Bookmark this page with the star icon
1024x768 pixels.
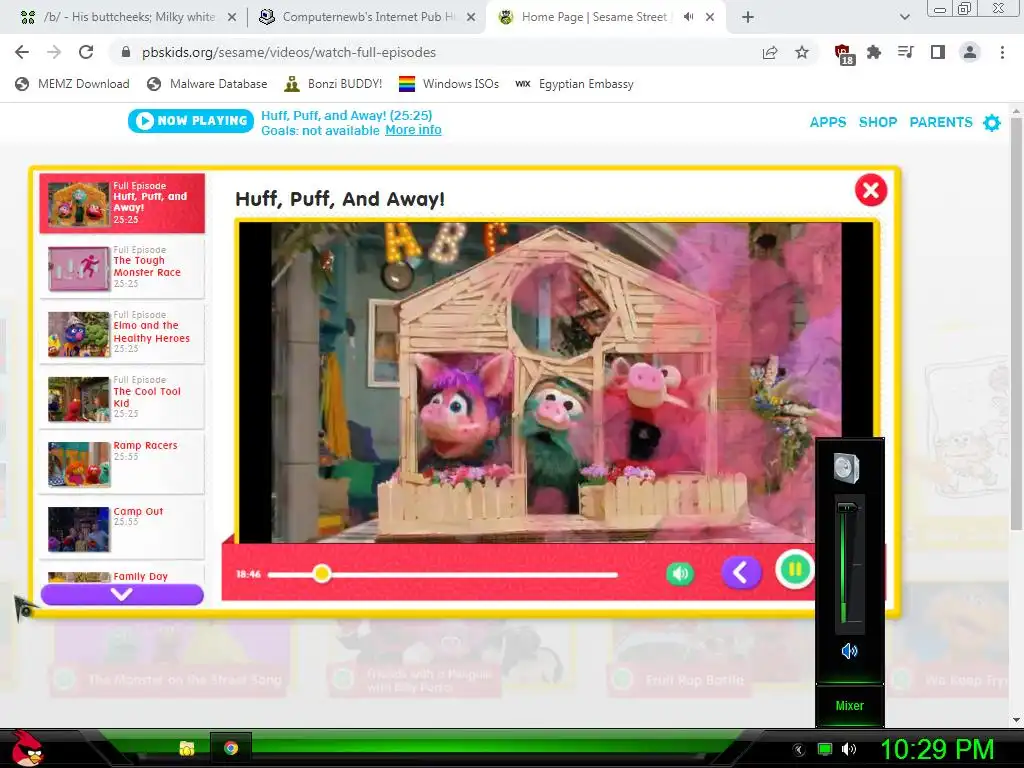click(x=802, y=52)
